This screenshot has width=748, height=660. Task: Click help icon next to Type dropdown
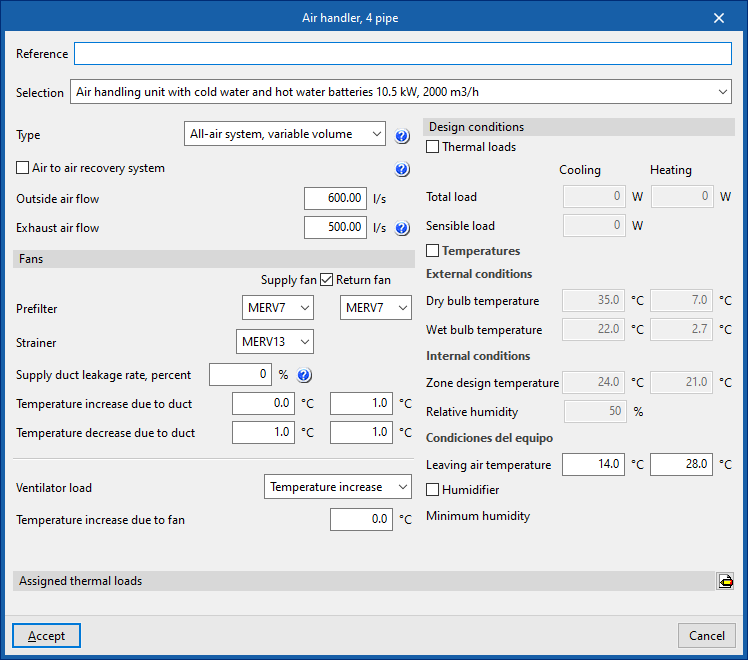(x=403, y=136)
